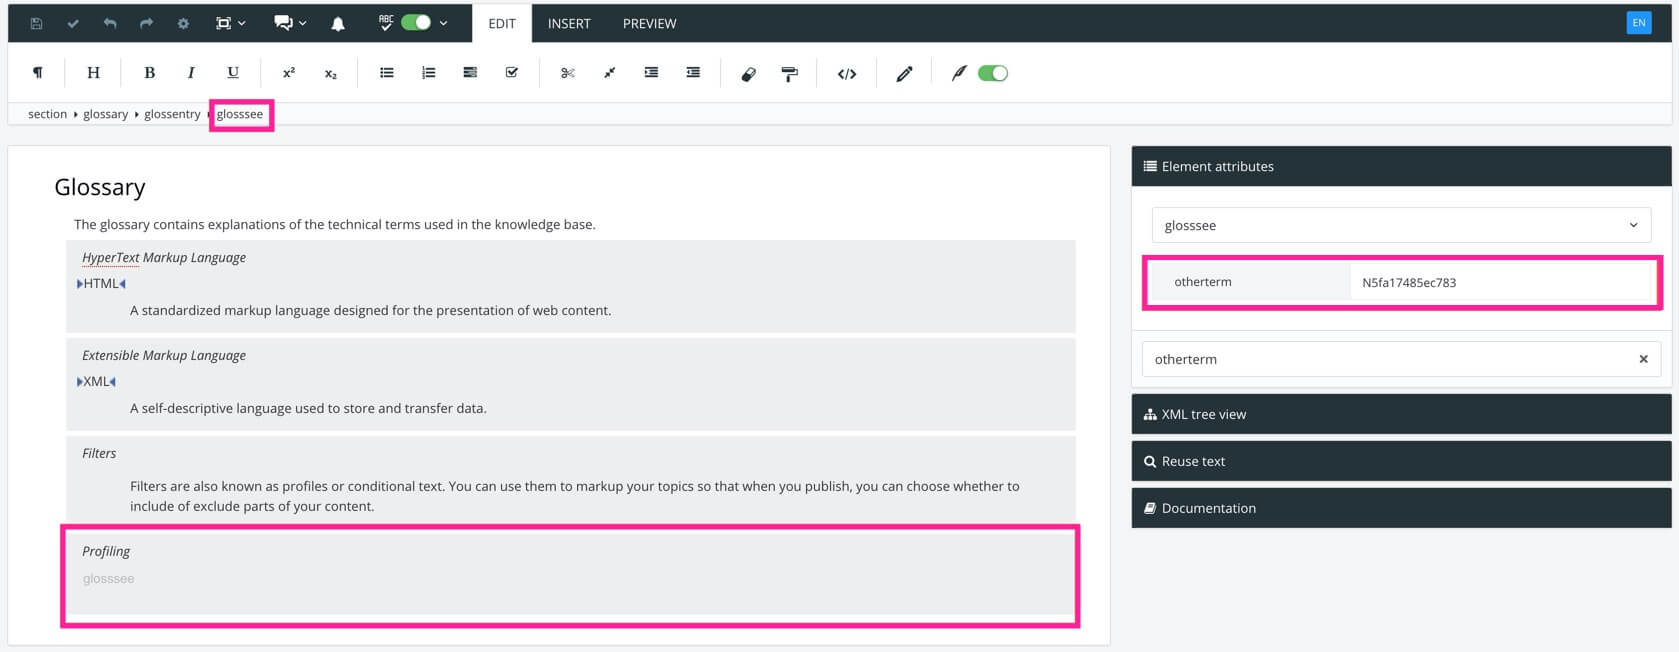Click the merge arrows icon
1679x652 pixels.
tap(609, 72)
